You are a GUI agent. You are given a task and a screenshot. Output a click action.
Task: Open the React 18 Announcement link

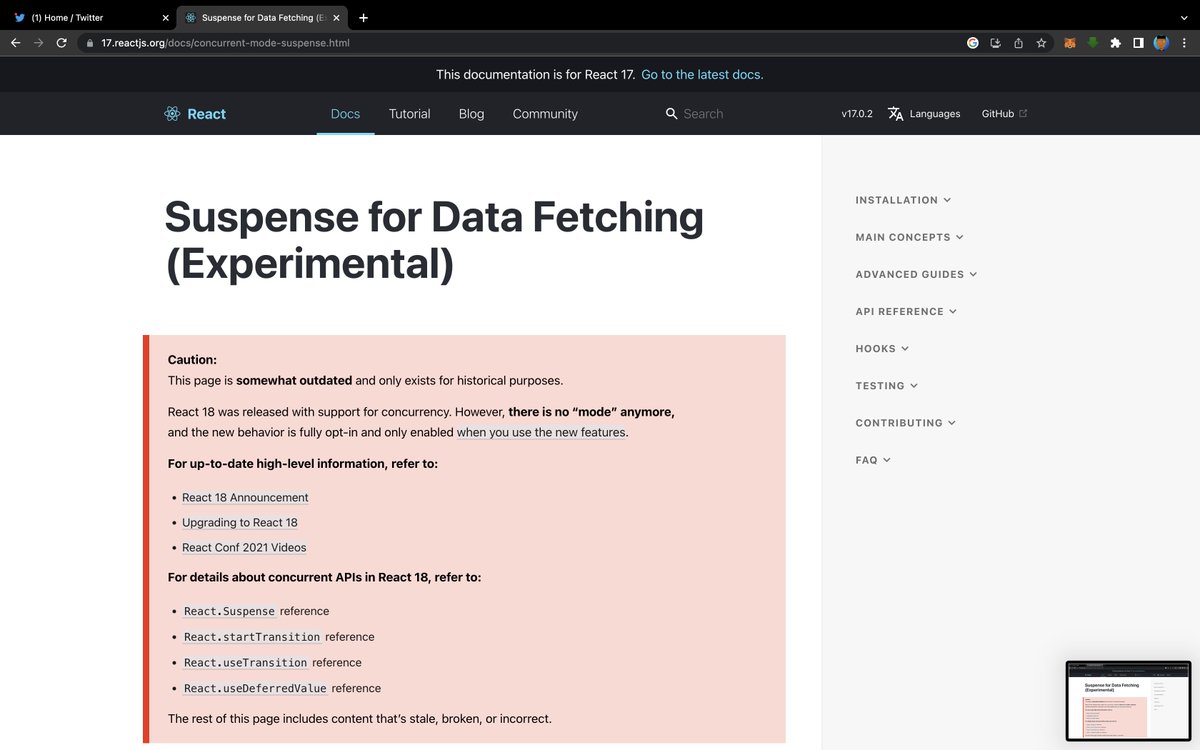(x=245, y=497)
